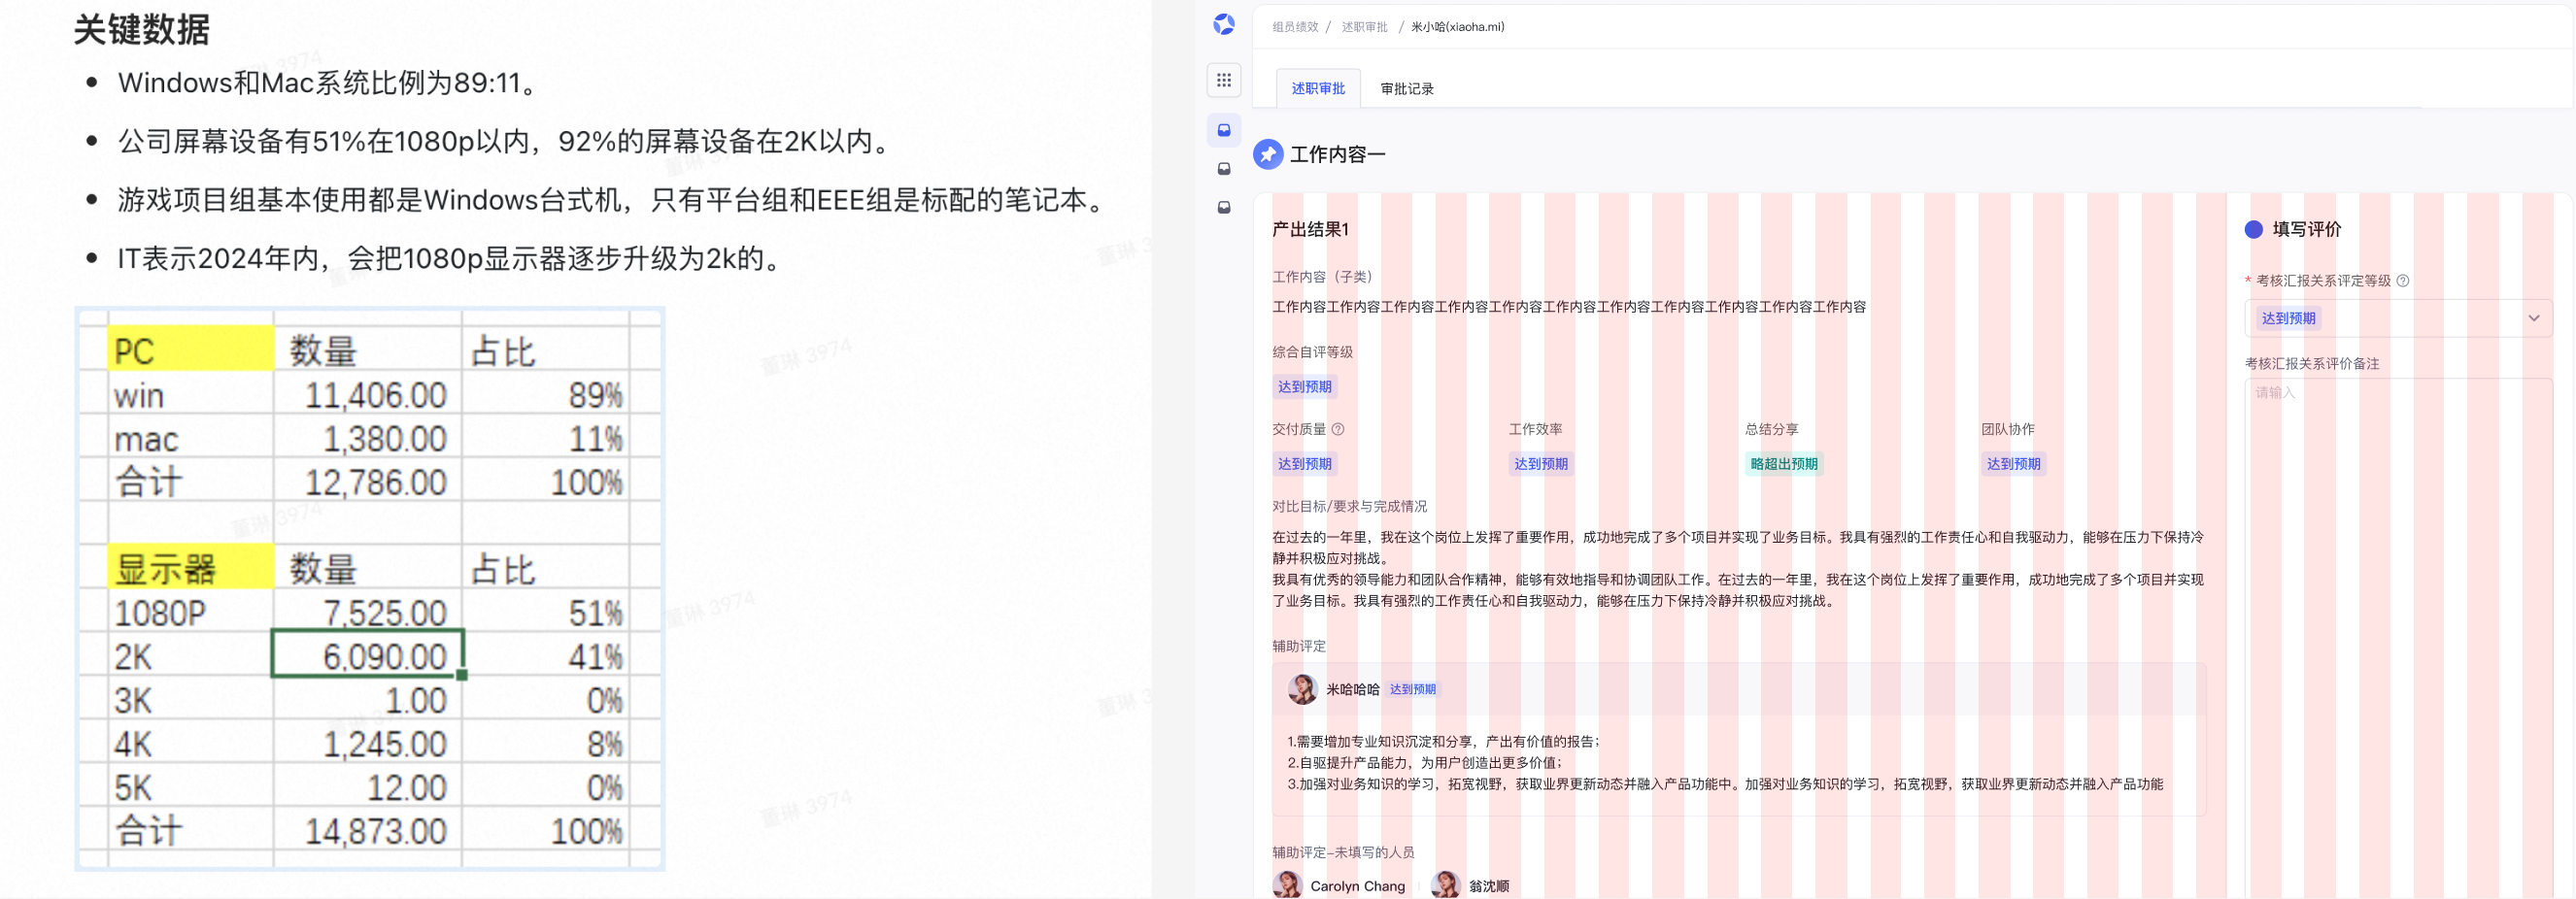Click the blue dot beside 填写评价
The image size is (2576, 899).
pos(2253,229)
